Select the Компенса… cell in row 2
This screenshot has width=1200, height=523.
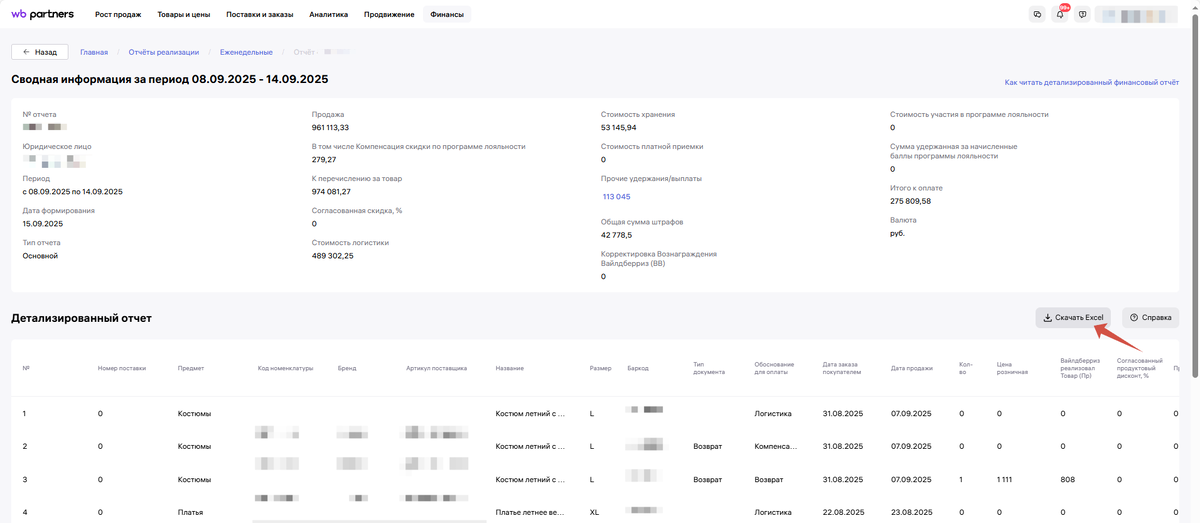tap(776, 447)
